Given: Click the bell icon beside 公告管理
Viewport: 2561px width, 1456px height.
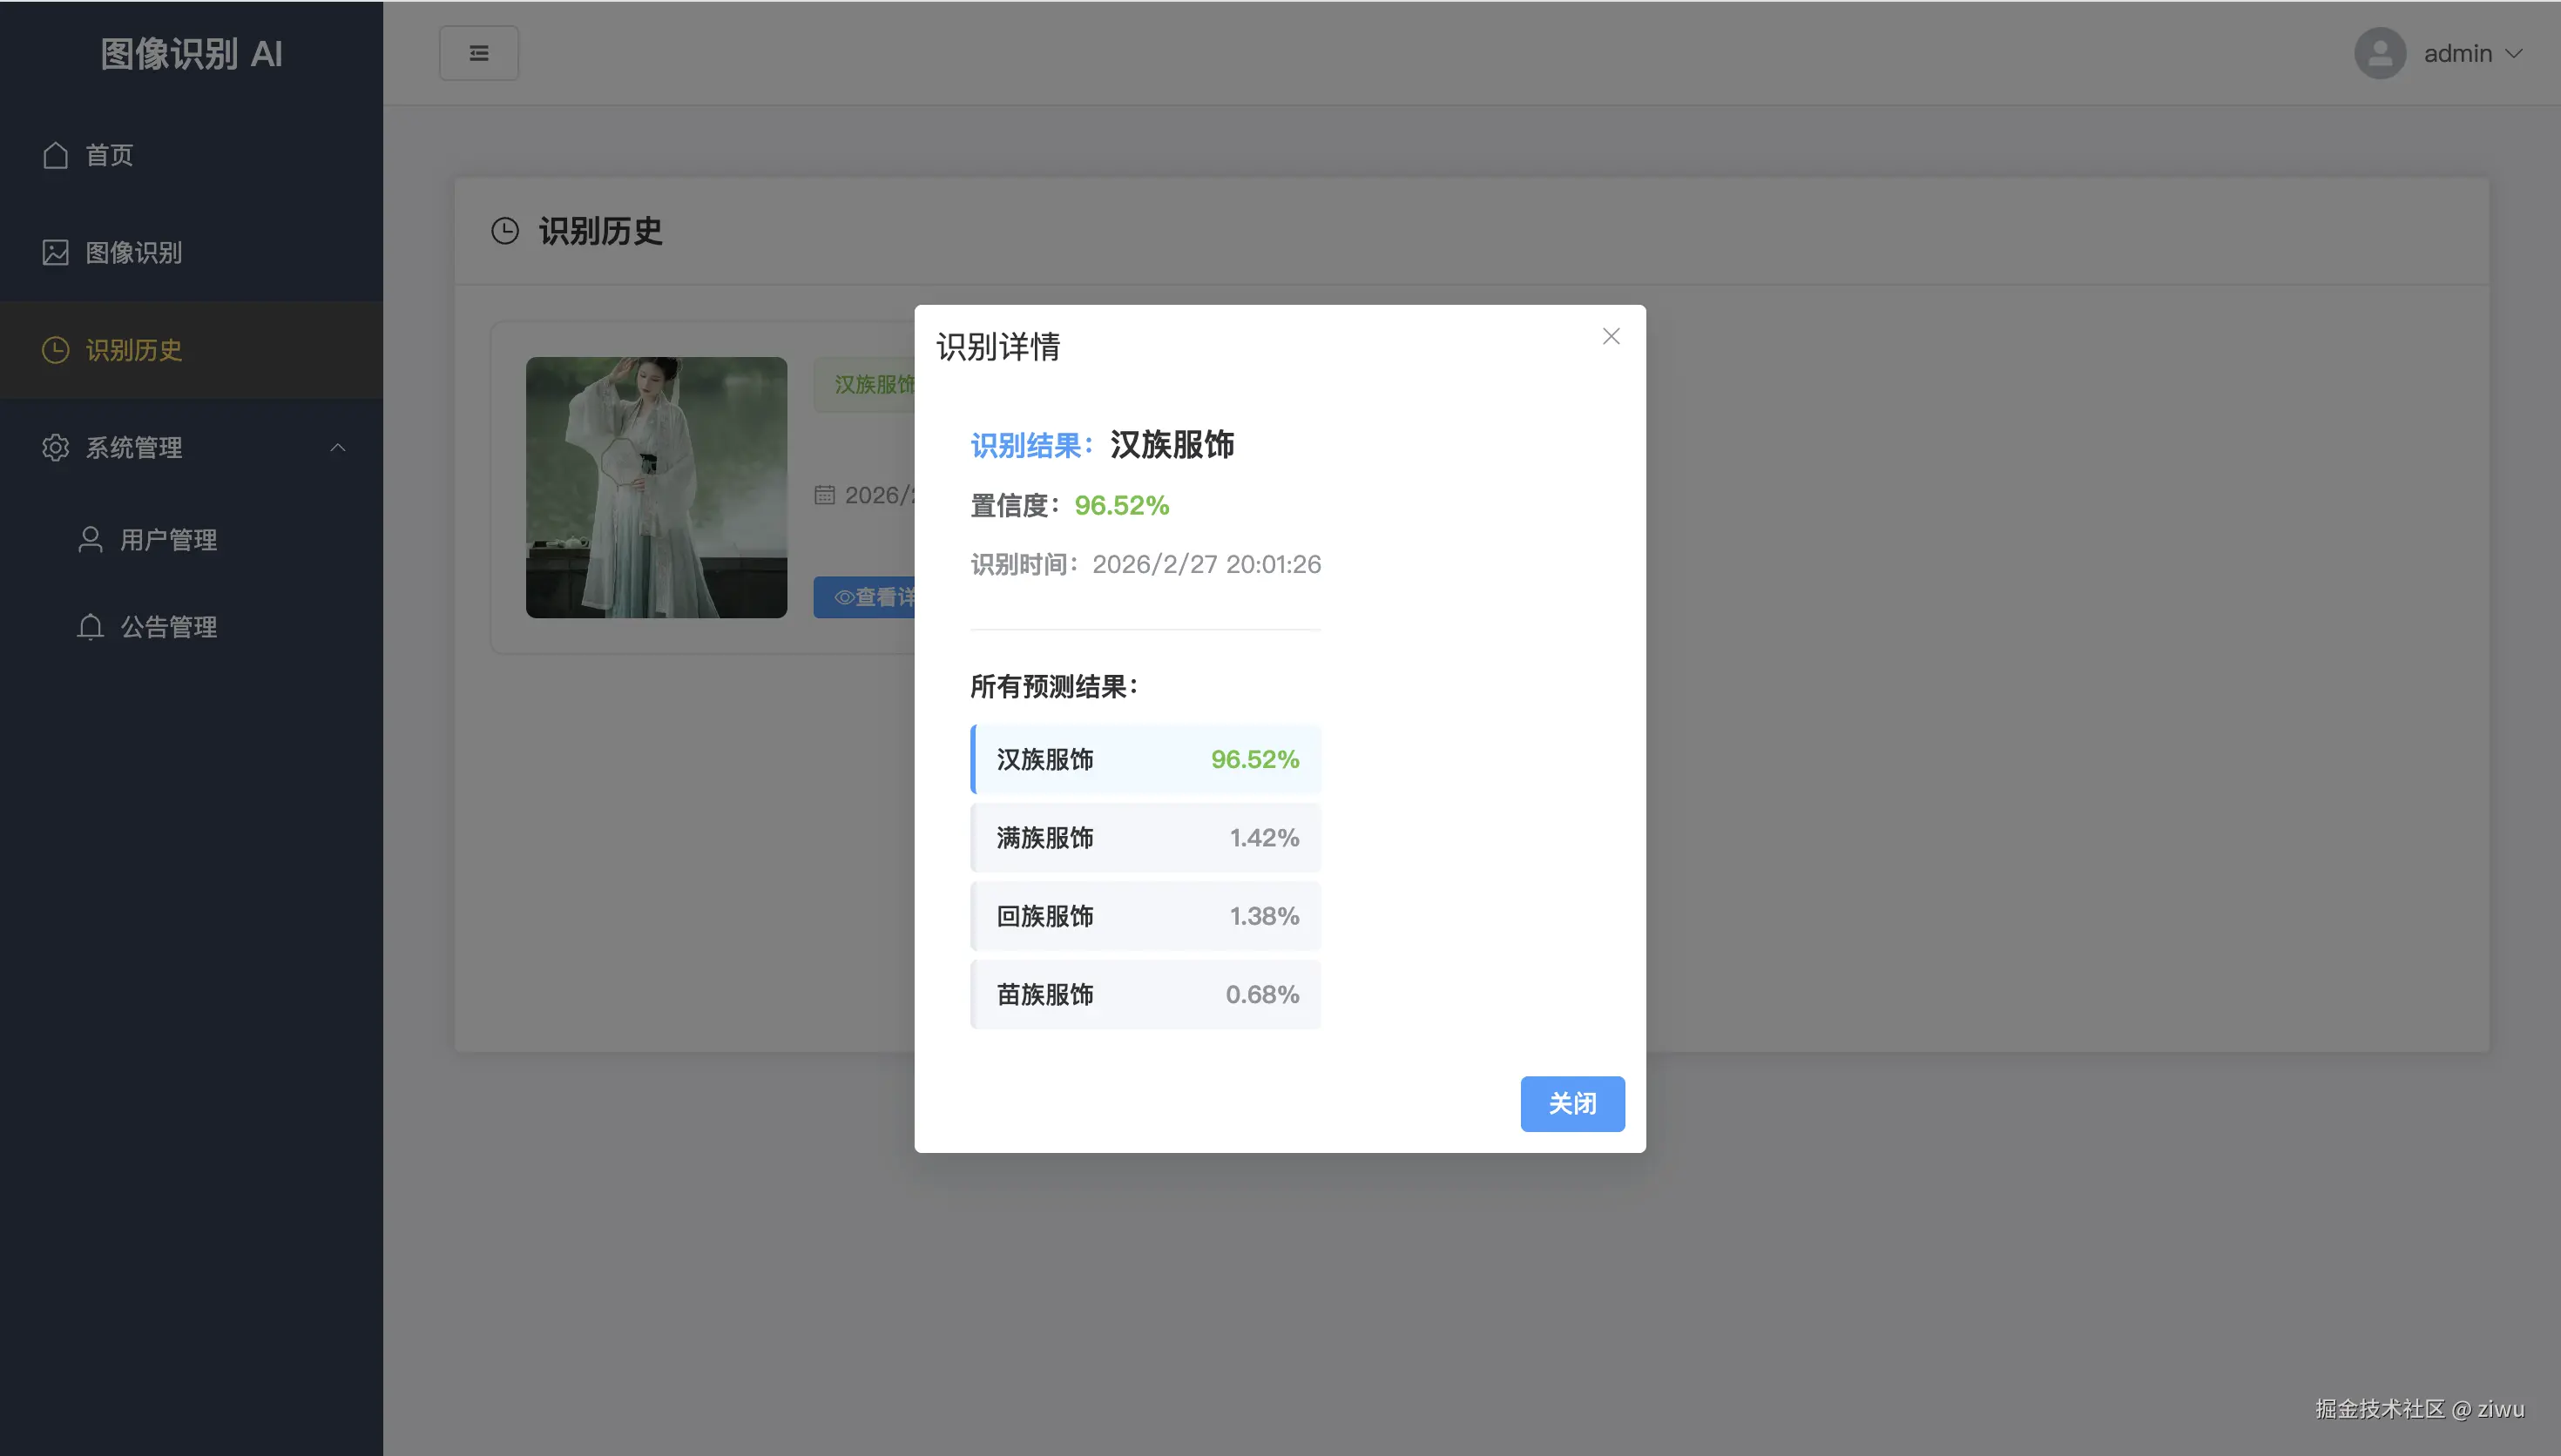Looking at the screenshot, I should 90,627.
